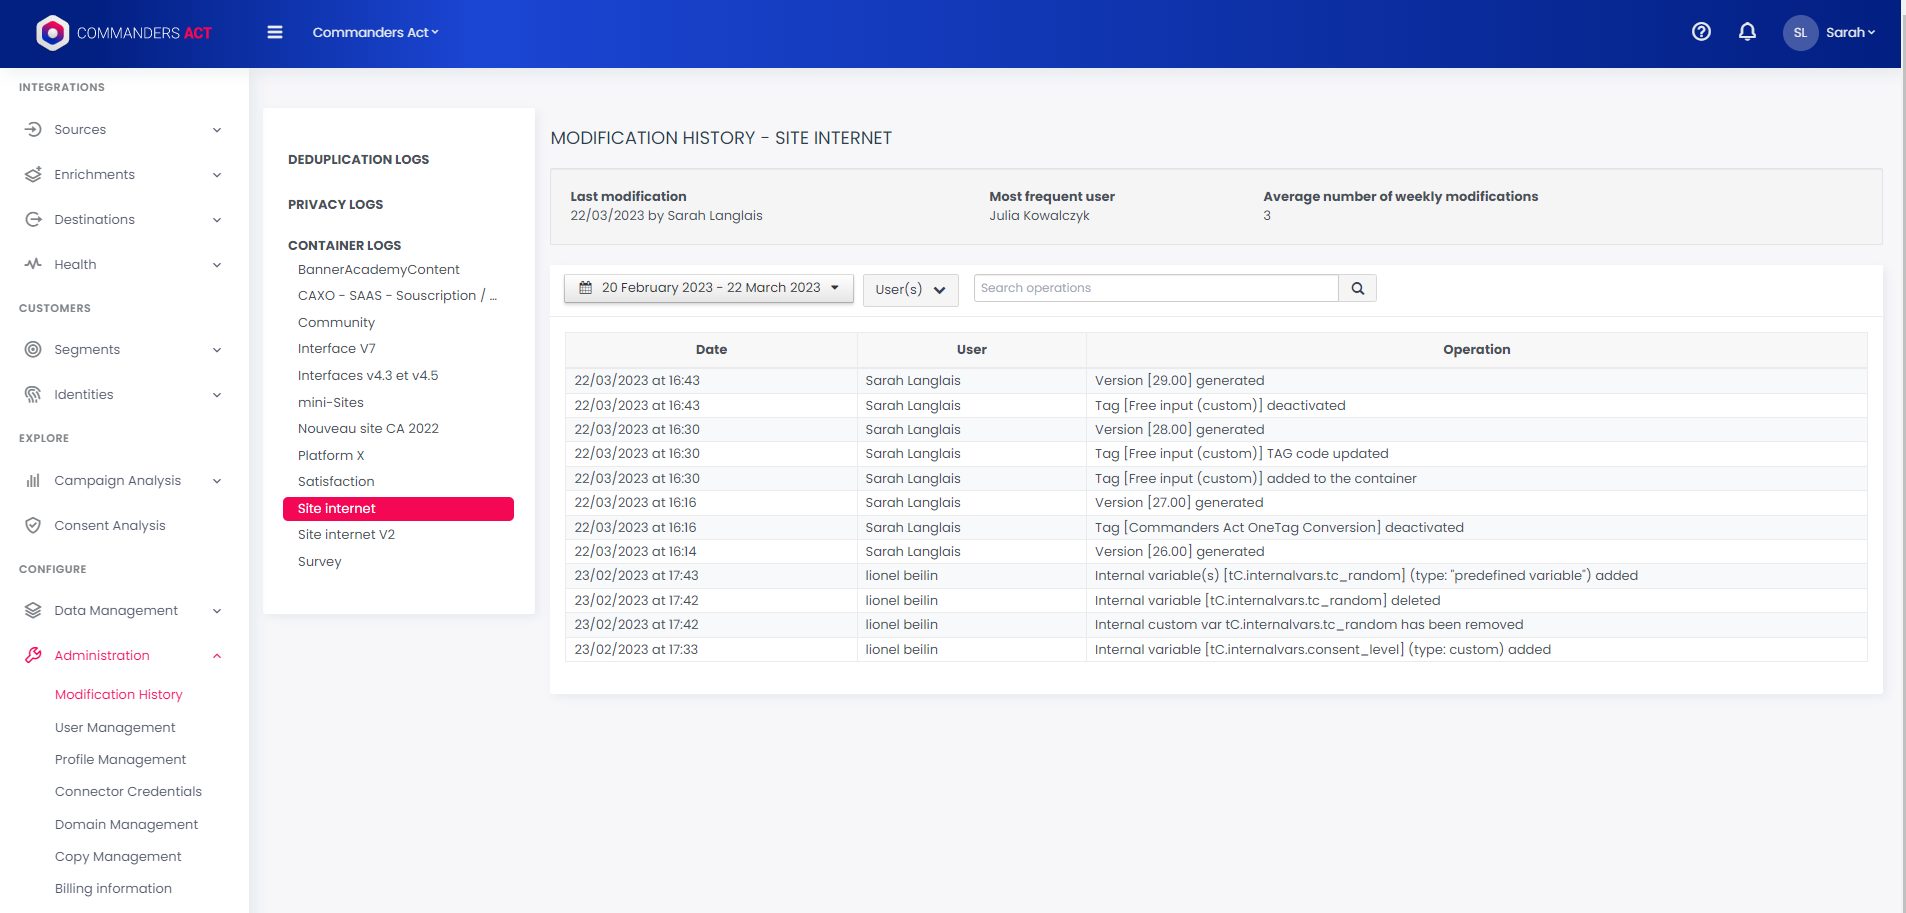Click the SL user avatar

click(1800, 33)
